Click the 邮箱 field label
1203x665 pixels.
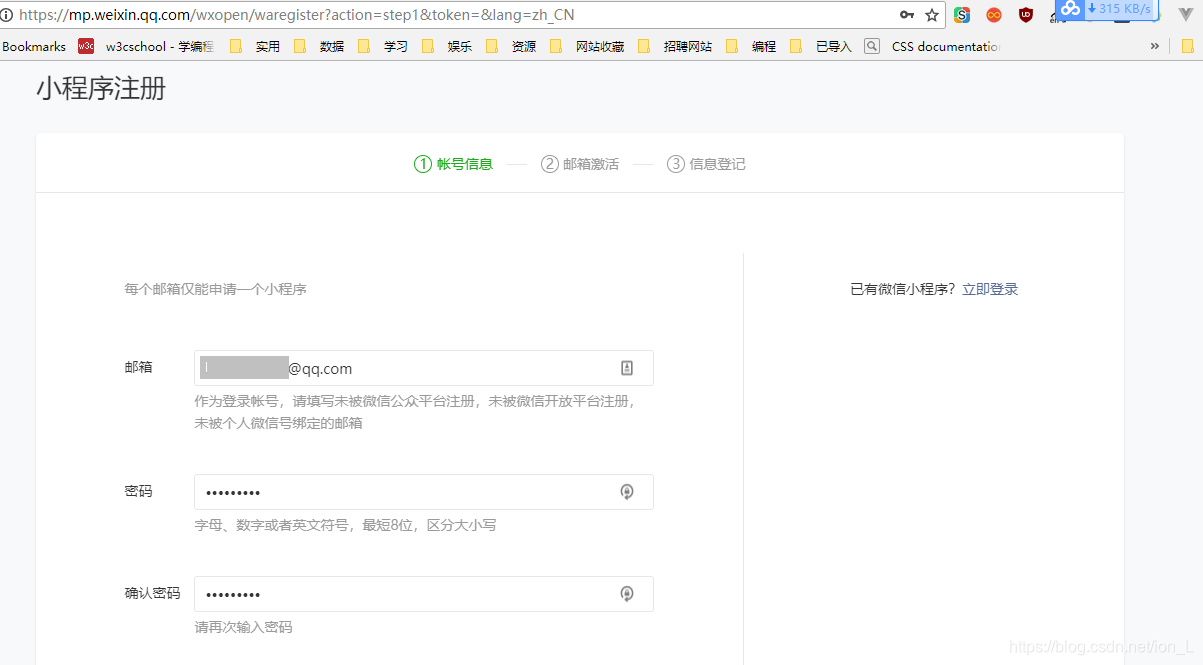click(x=139, y=367)
